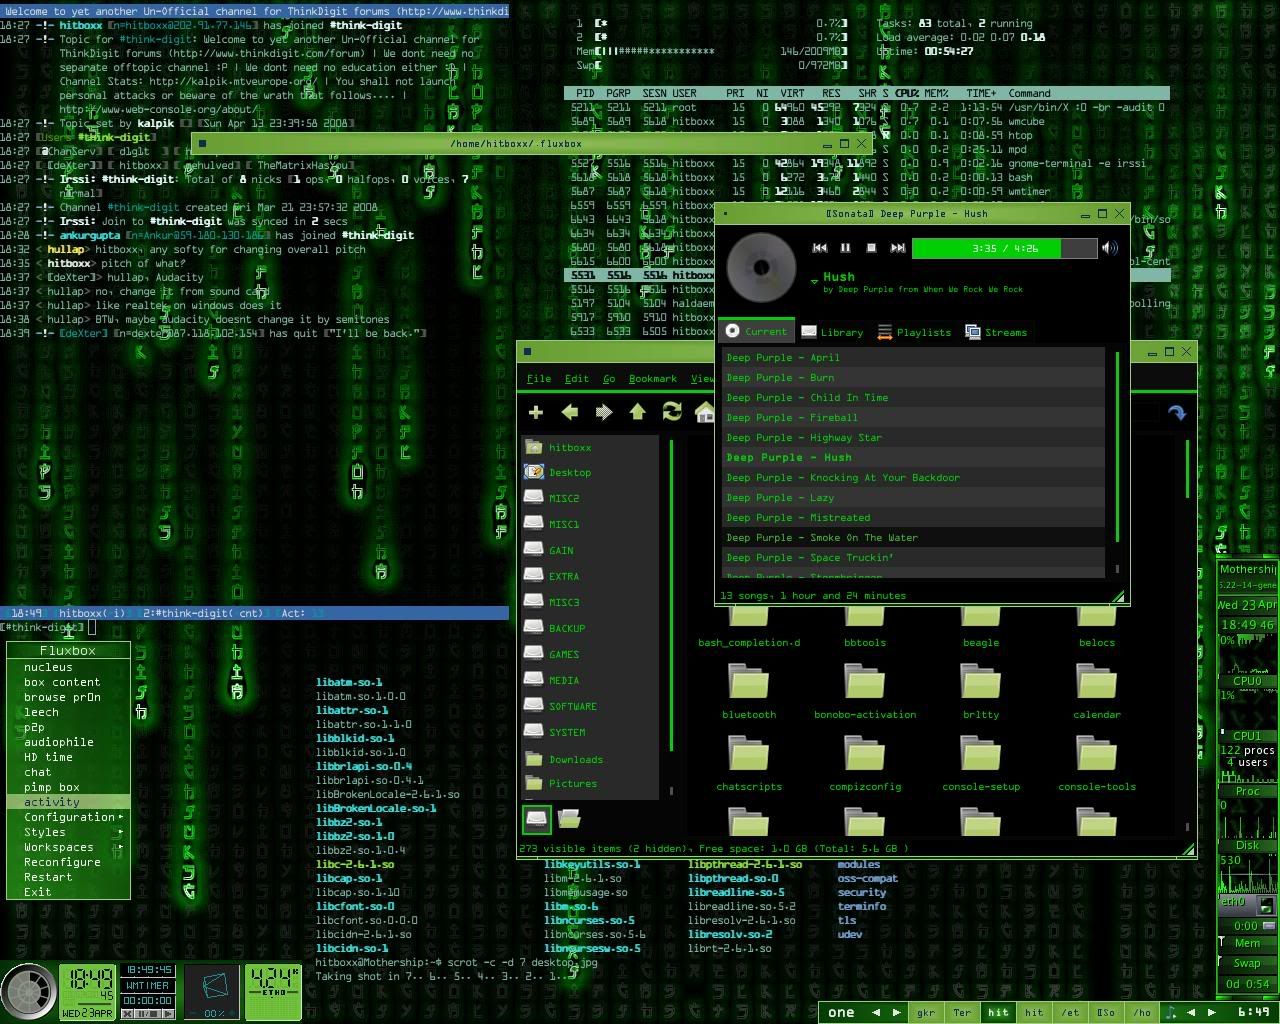Open the Go menu in file manager
Viewport: 1280px width, 1024px height.
point(609,378)
